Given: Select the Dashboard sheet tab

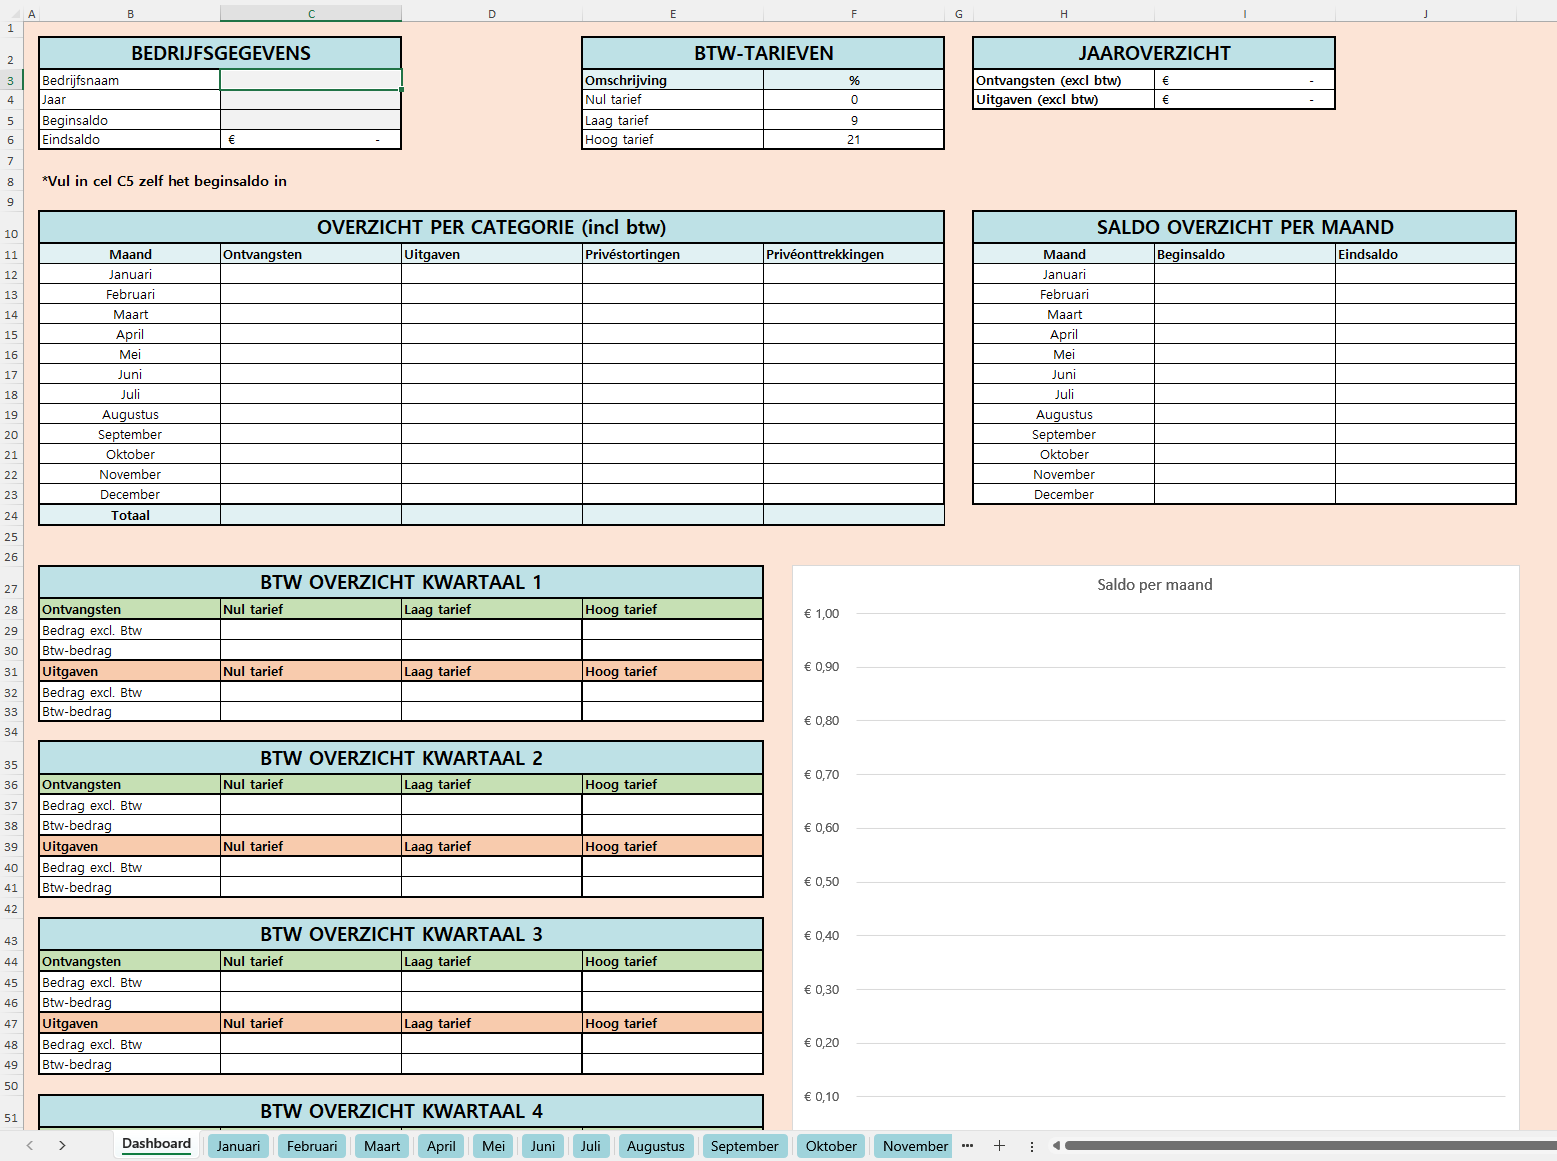Looking at the screenshot, I should (x=156, y=1144).
